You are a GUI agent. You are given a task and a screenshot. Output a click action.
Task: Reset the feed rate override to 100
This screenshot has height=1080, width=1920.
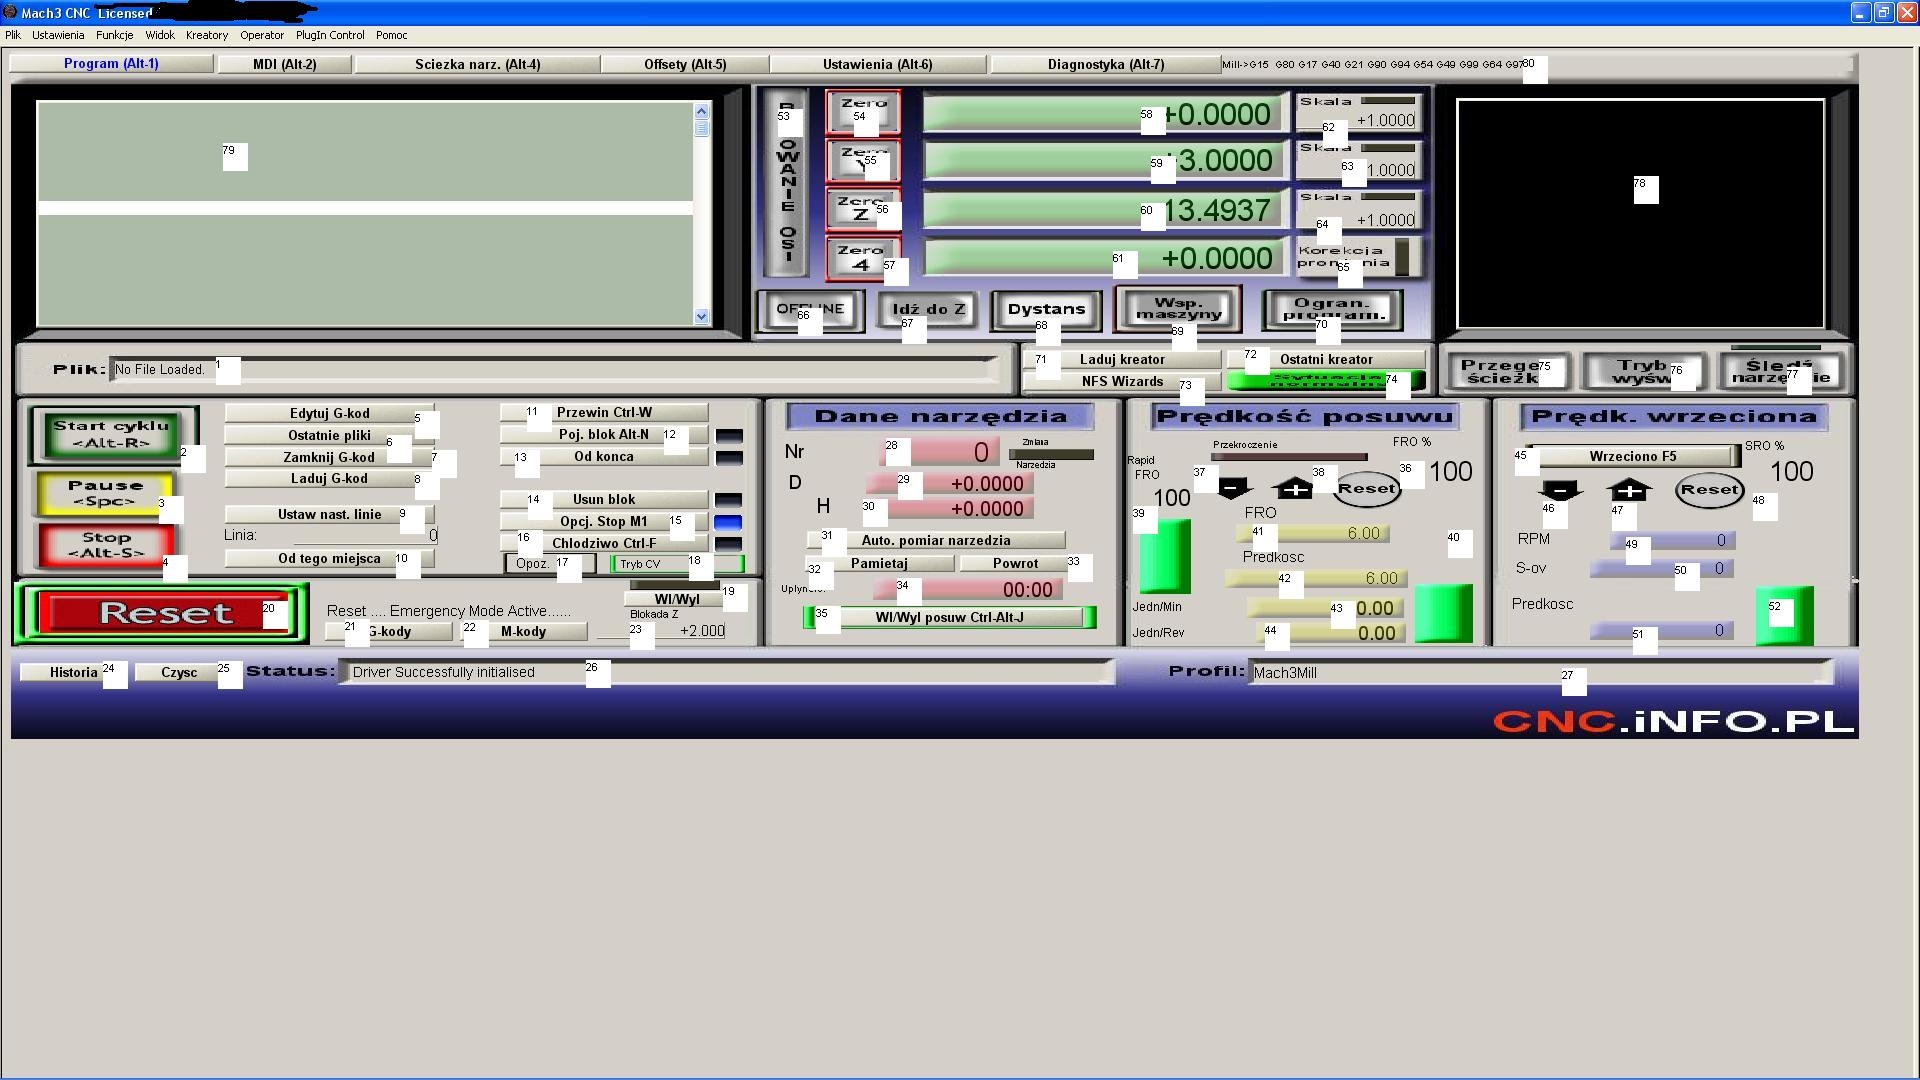point(1367,489)
